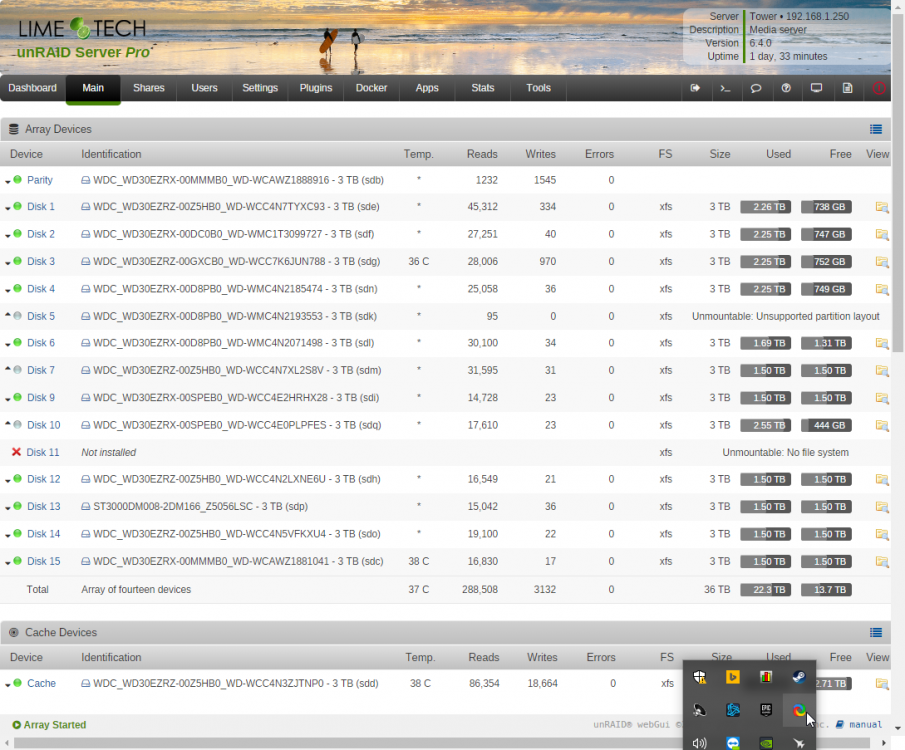Click the spin down arrow for Cache
Screen dimensions: 905x750
click(x=8, y=685)
